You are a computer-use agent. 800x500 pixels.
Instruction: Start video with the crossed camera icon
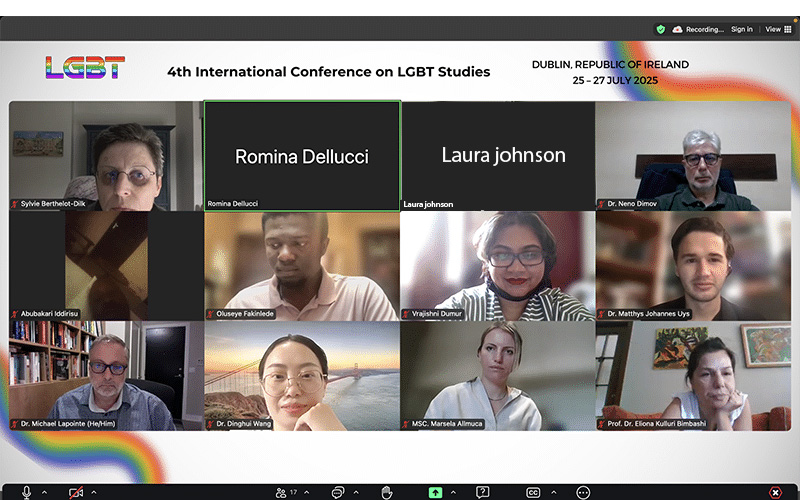point(76,492)
